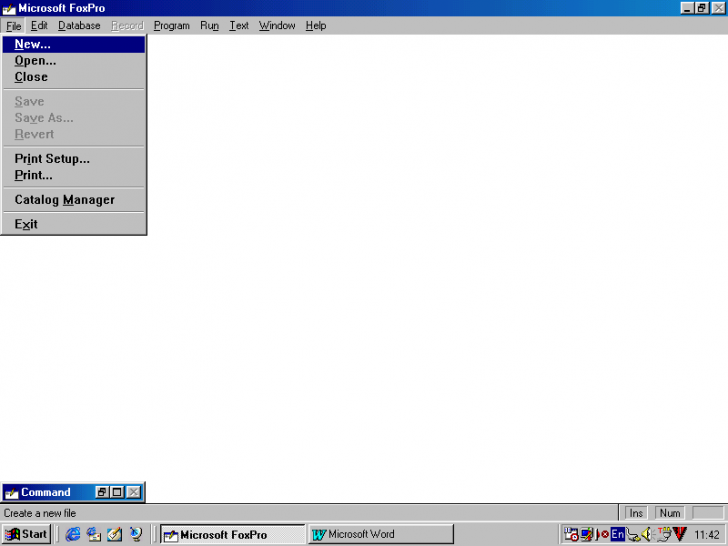728x546 pixels.
Task: Open the Program menu in menu bar
Action: click(x=171, y=26)
